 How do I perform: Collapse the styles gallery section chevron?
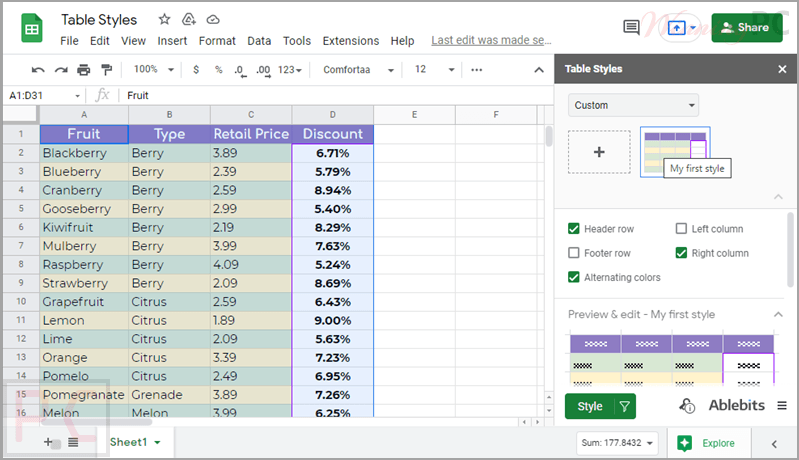click(x=778, y=197)
